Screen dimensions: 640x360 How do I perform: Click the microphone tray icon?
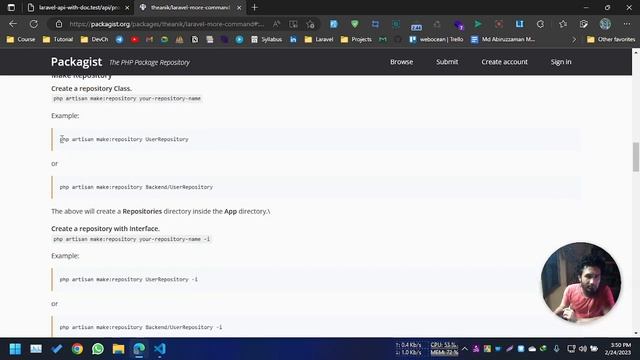click(x=556, y=349)
